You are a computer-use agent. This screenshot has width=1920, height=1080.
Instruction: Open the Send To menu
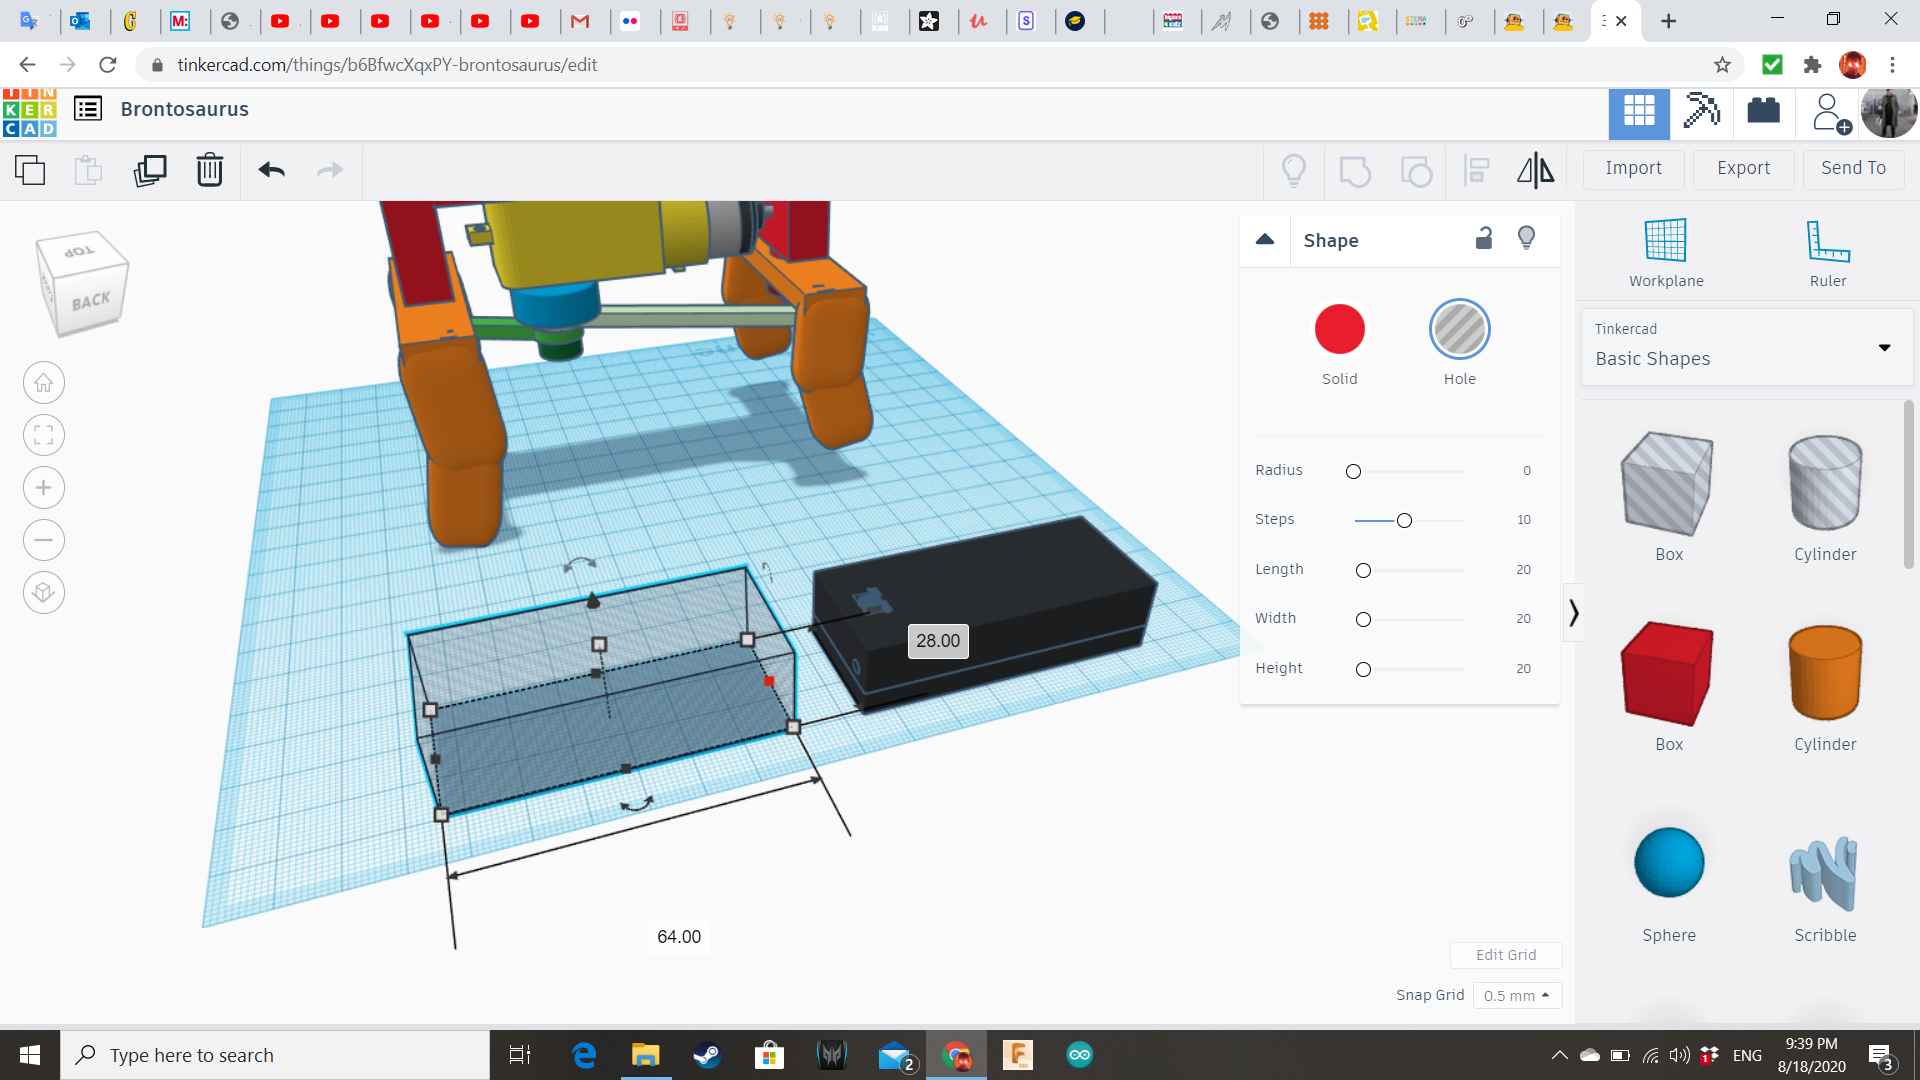(x=1853, y=168)
